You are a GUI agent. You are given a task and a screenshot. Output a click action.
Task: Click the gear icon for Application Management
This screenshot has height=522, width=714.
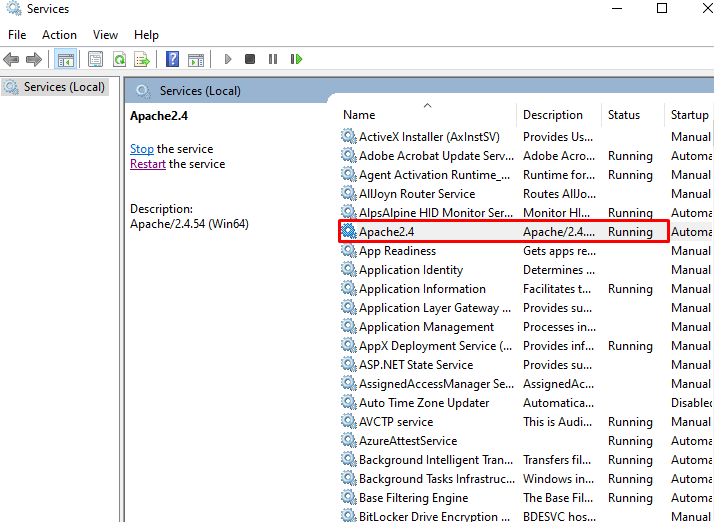tap(348, 326)
